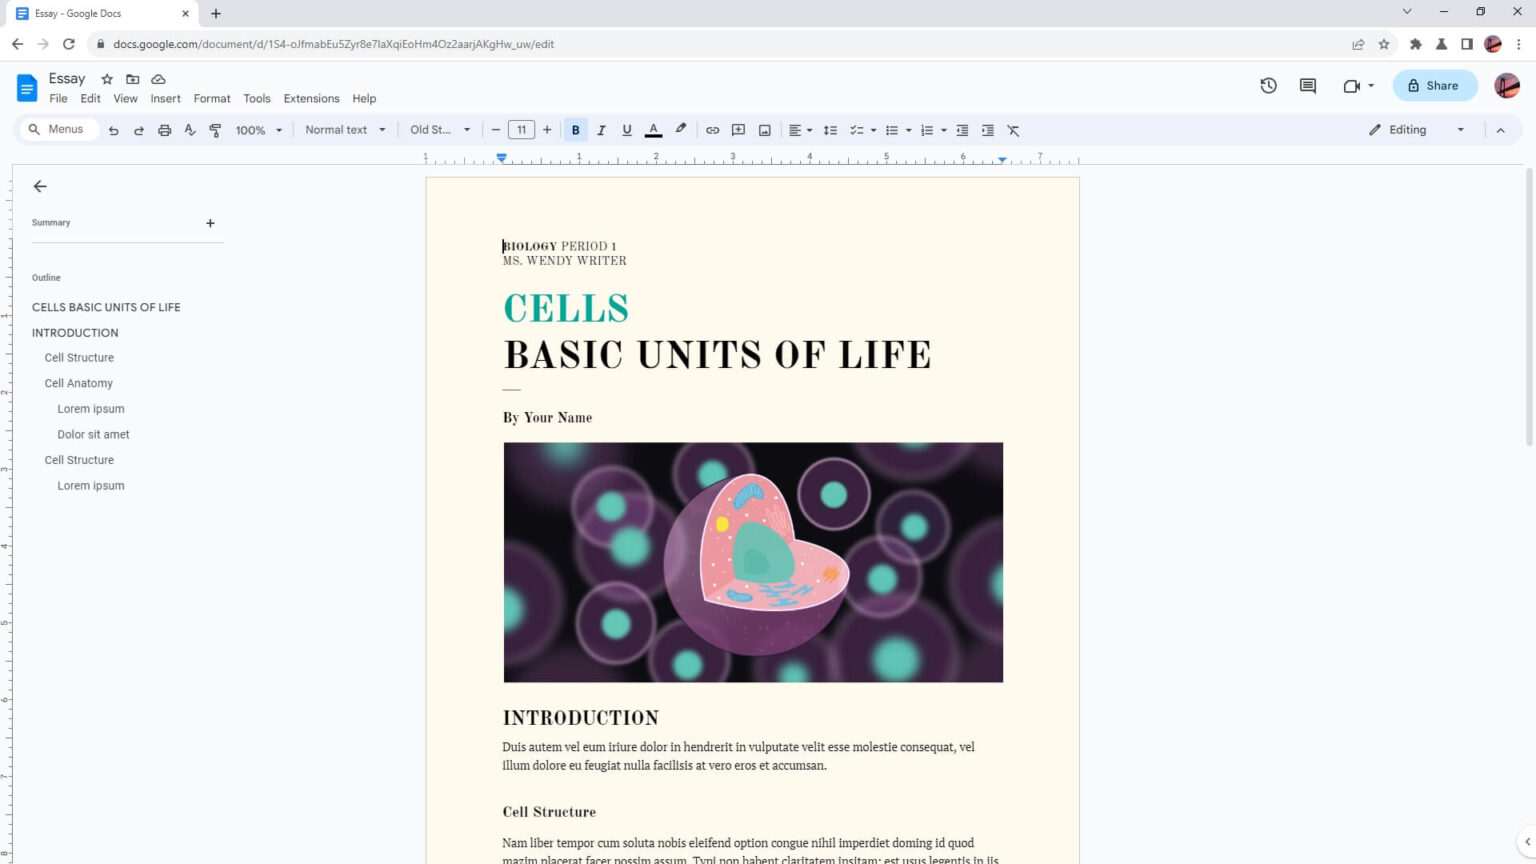Click the insert link icon
Screen dimensions: 1536x864
(x=712, y=129)
